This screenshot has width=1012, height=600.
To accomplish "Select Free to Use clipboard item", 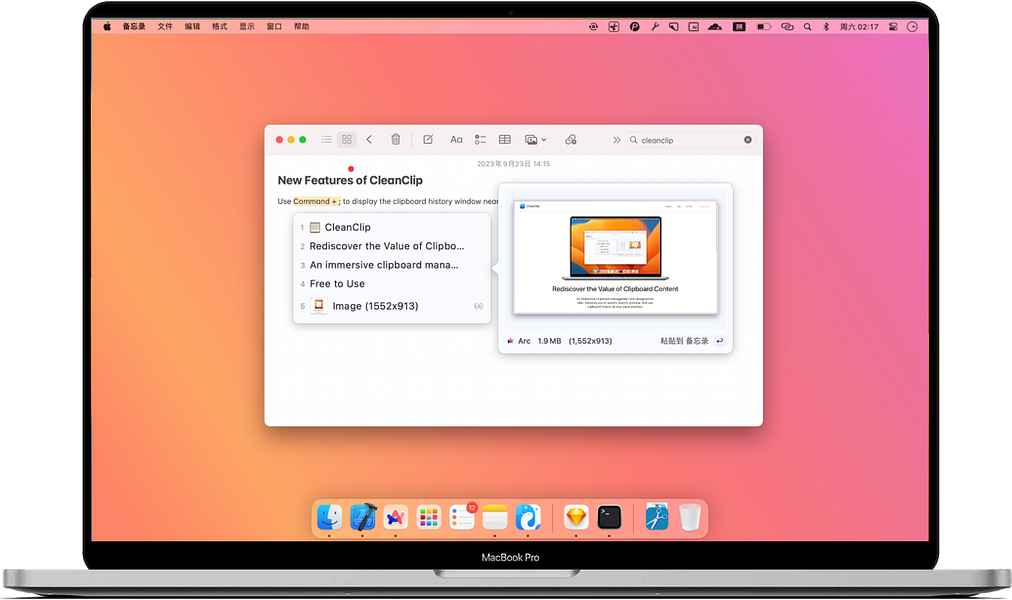I will (392, 284).
